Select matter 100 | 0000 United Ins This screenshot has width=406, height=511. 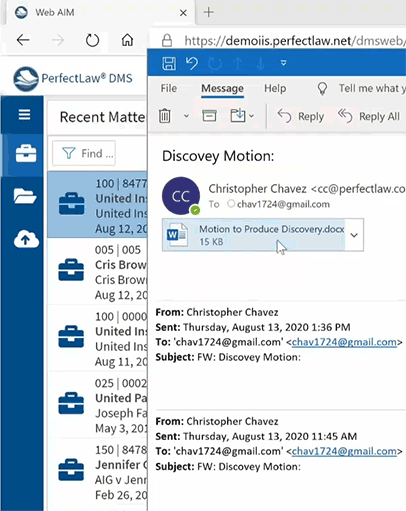(97, 338)
